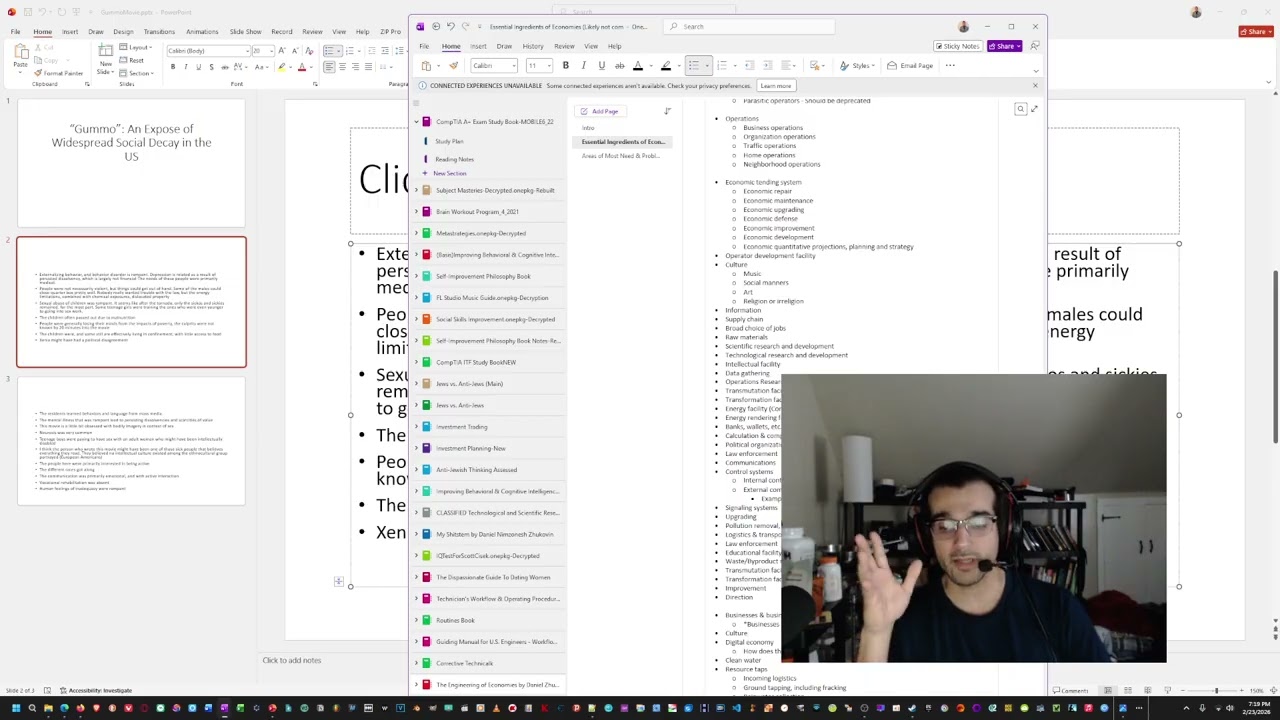
Task: Toggle text Shadow in PowerPoint
Action: tap(211, 67)
